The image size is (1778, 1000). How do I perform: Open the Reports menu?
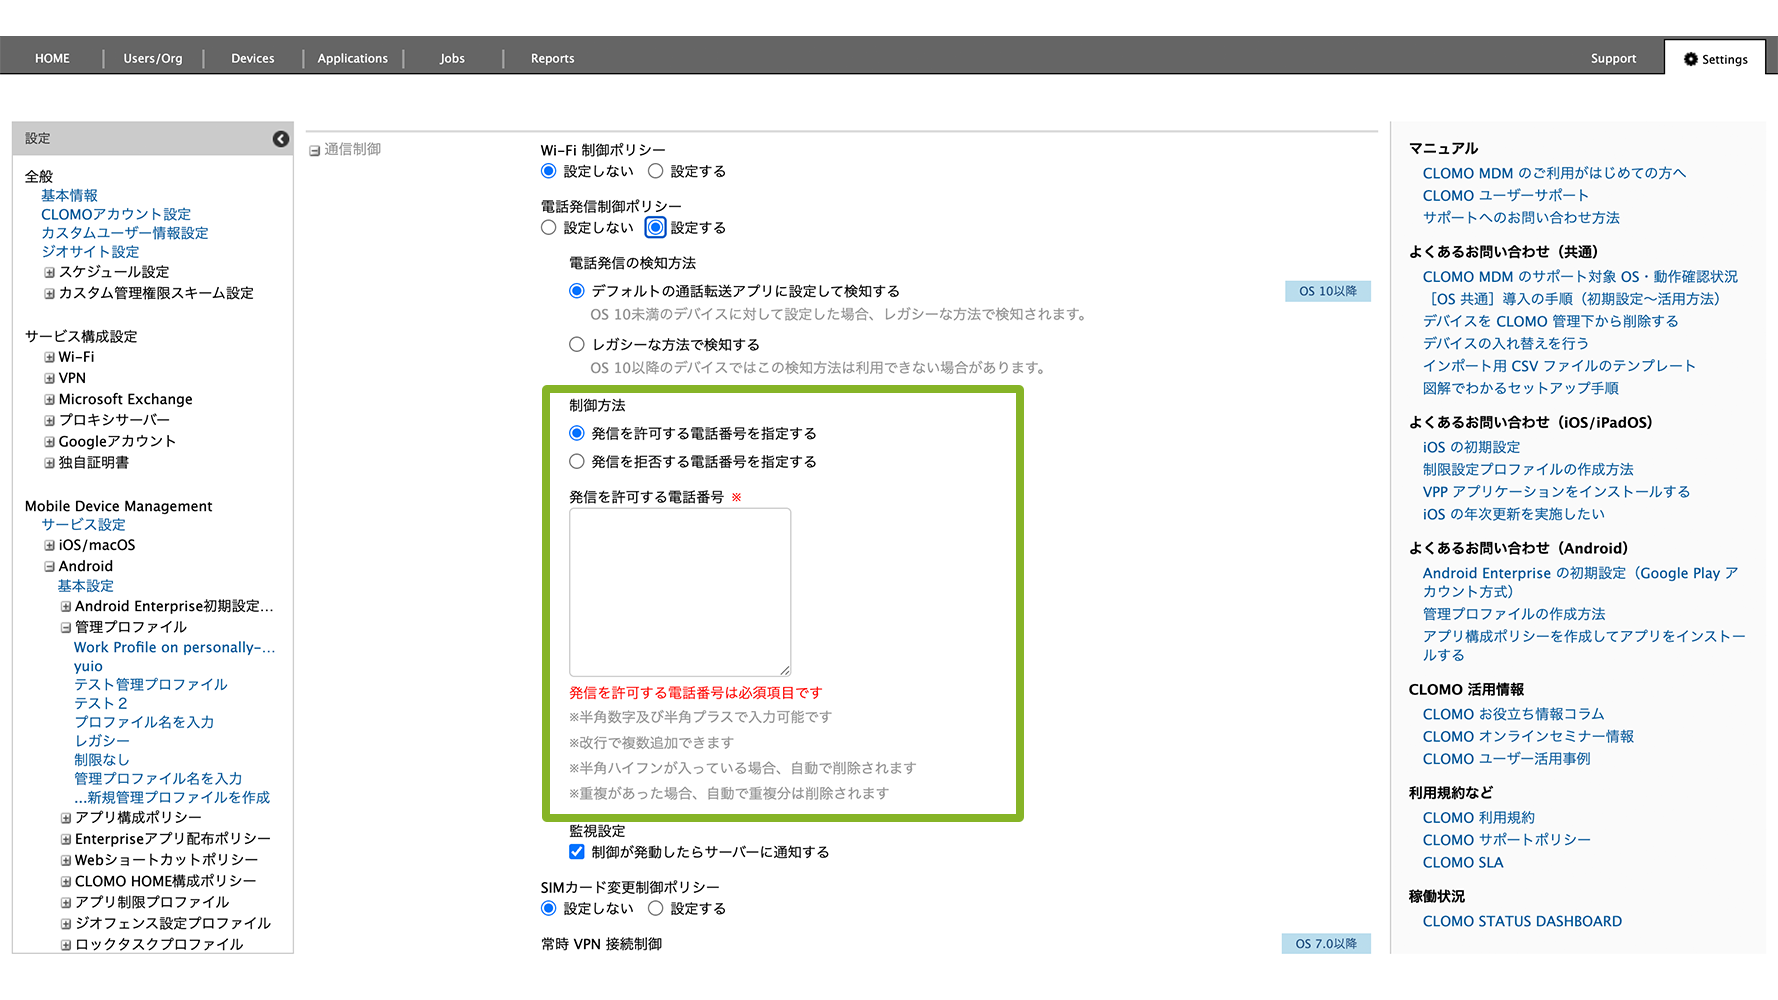click(552, 59)
